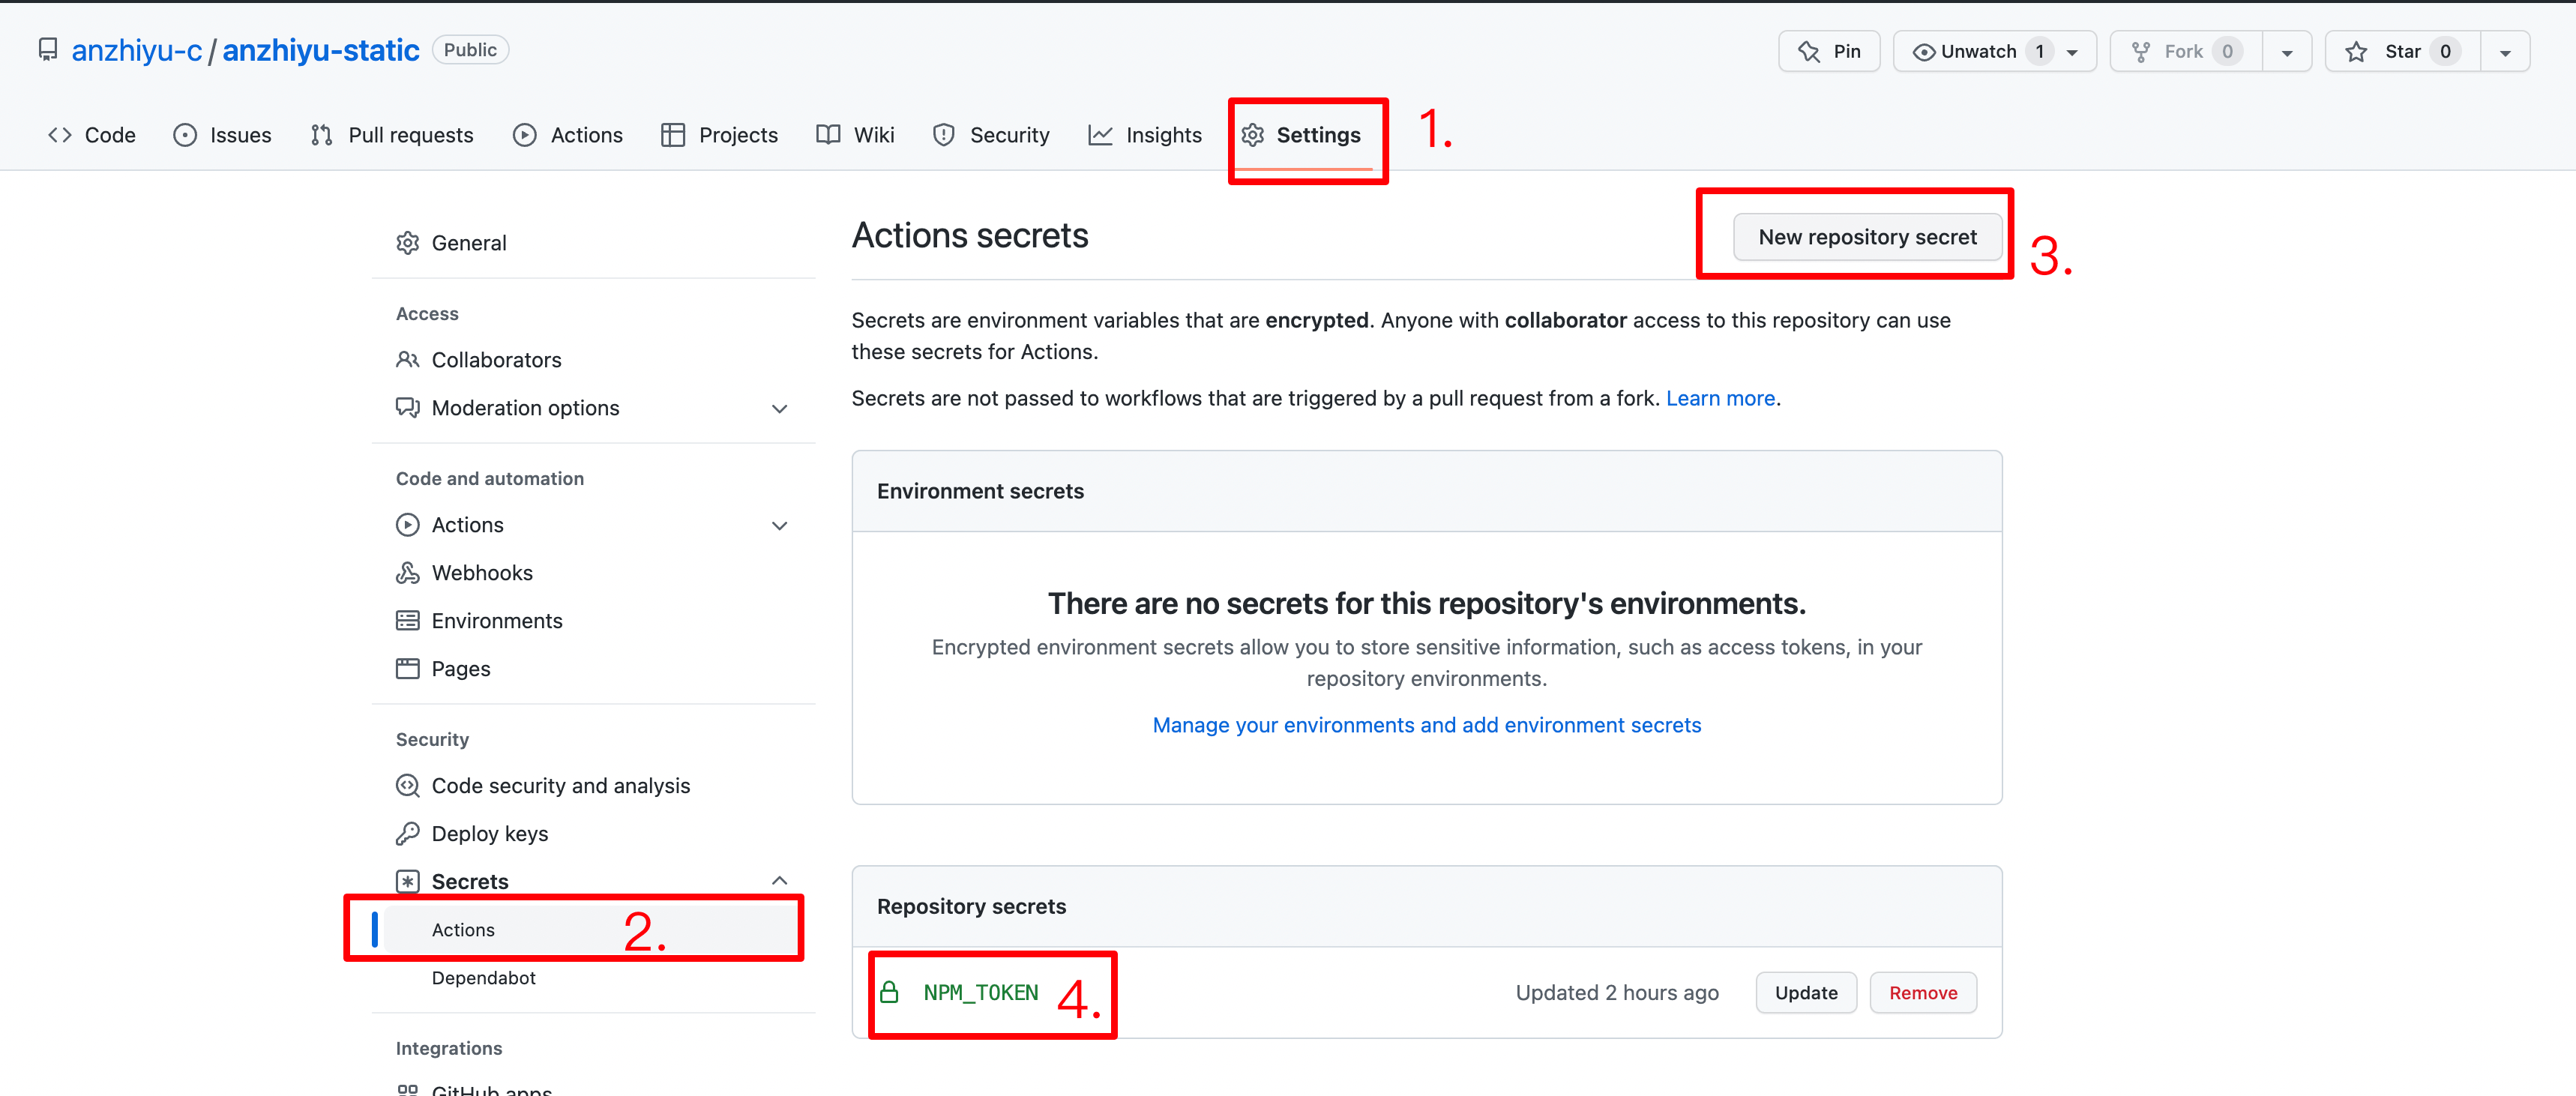Screen dimensions: 2576x1096
Task: Click the lock icon beside NPM_TOKEN
Action: (x=889, y=993)
